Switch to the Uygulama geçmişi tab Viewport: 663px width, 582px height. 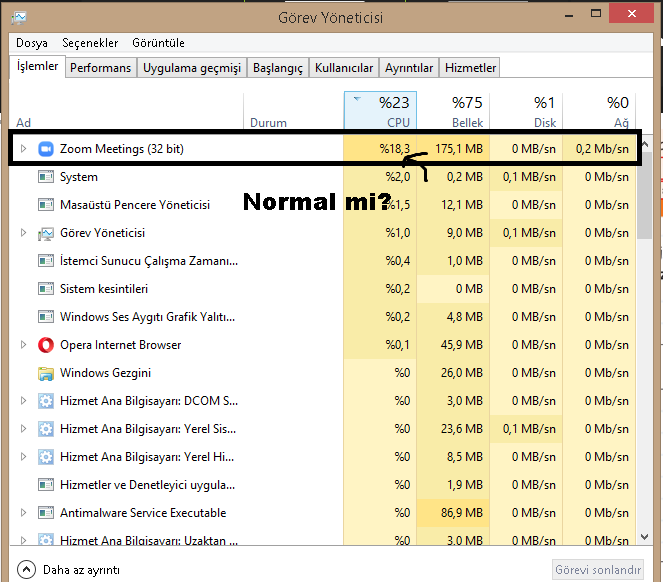(192, 68)
